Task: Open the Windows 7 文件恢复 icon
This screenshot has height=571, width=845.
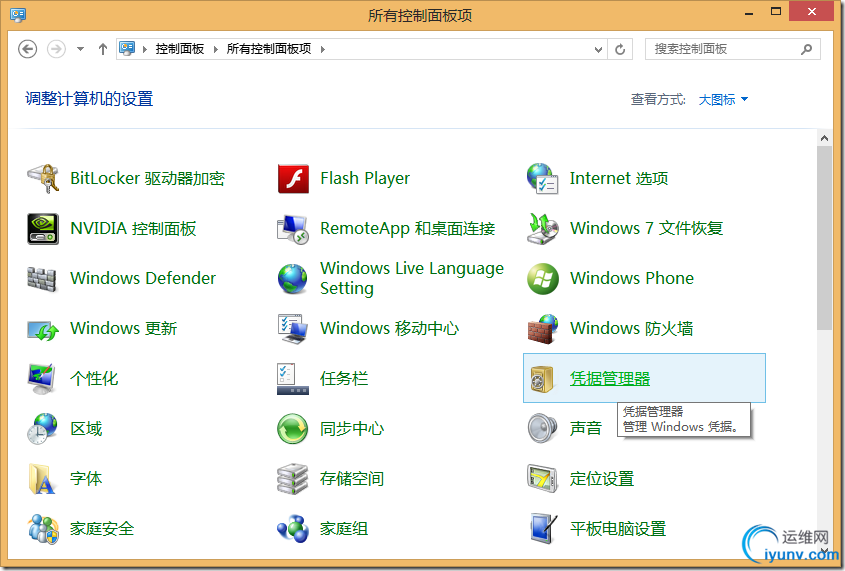Action: point(542,228)
